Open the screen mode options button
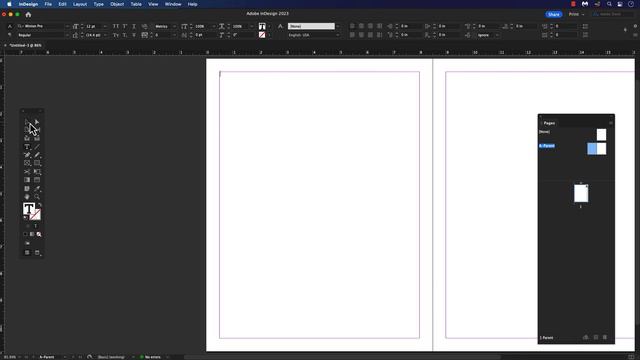The image size is (640, 360). pos(37,253)
